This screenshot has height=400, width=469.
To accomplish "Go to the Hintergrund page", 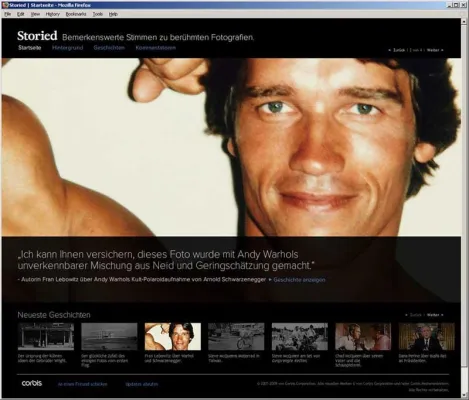I will click(x=67, y=48).
